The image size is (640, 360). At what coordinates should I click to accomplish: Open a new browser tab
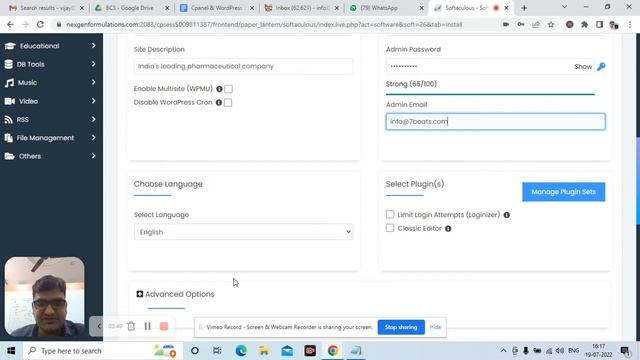click(x=524, y=8)
